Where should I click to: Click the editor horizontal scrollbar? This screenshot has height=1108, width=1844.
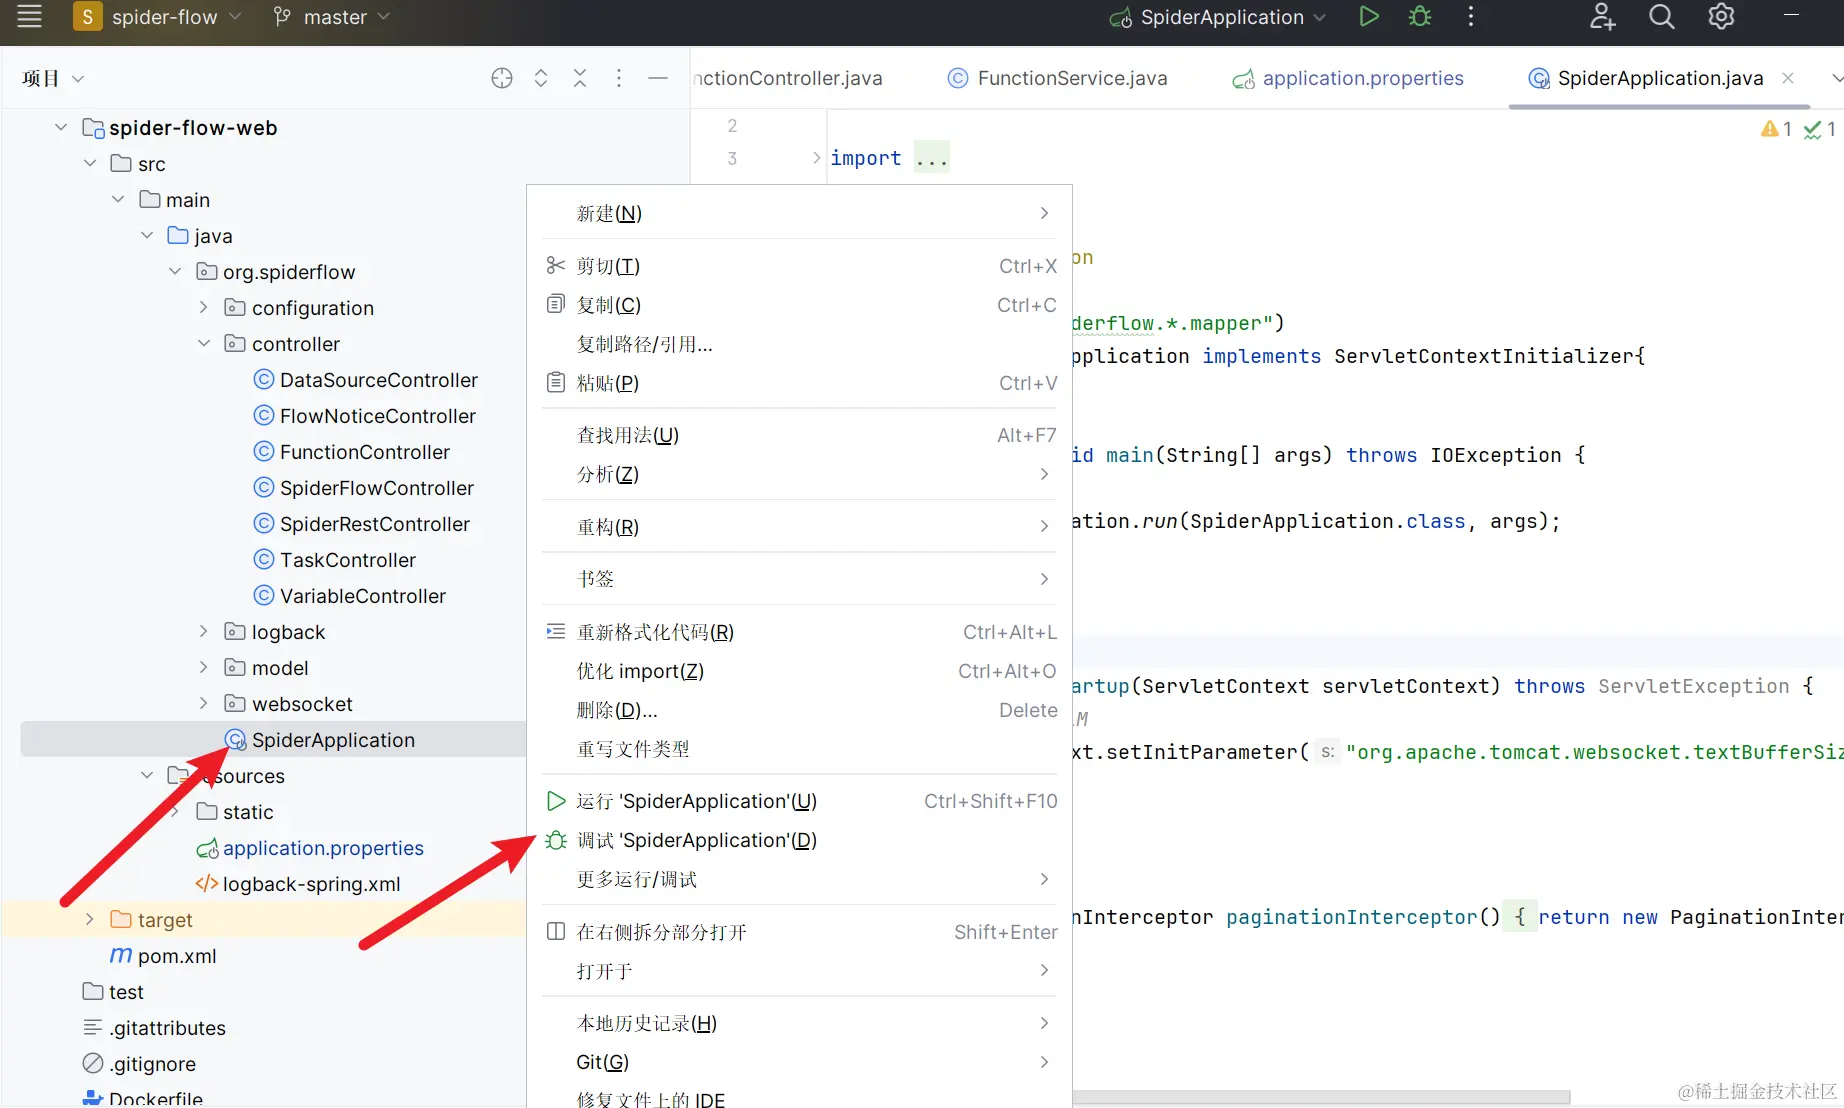(1320, 1097)
